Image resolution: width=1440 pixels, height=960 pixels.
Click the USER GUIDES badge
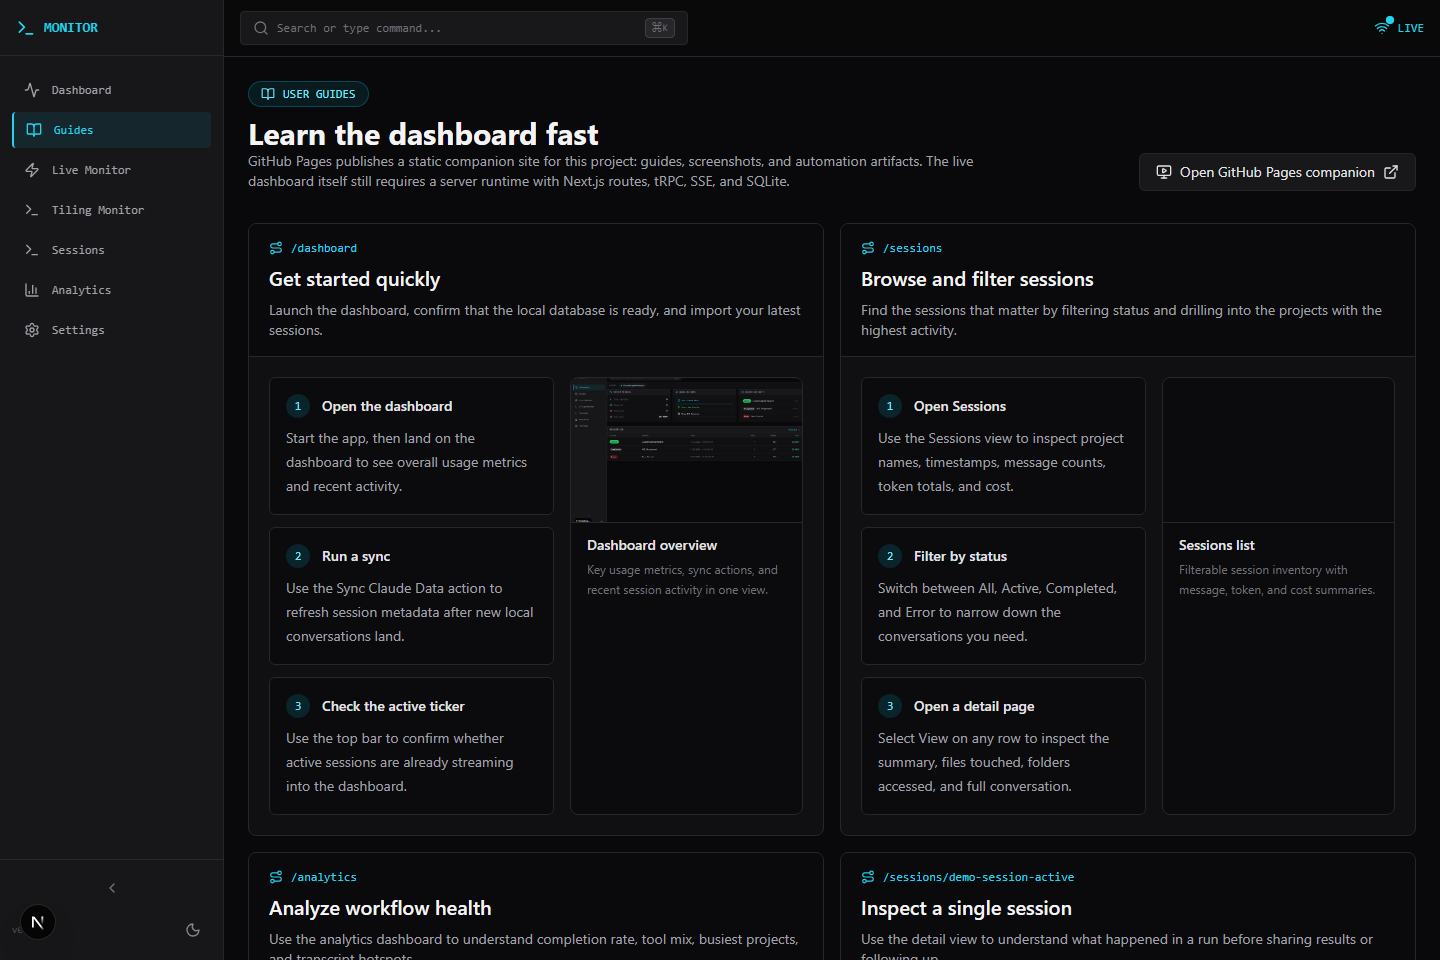pyautogui.click(x=308, y=94)
